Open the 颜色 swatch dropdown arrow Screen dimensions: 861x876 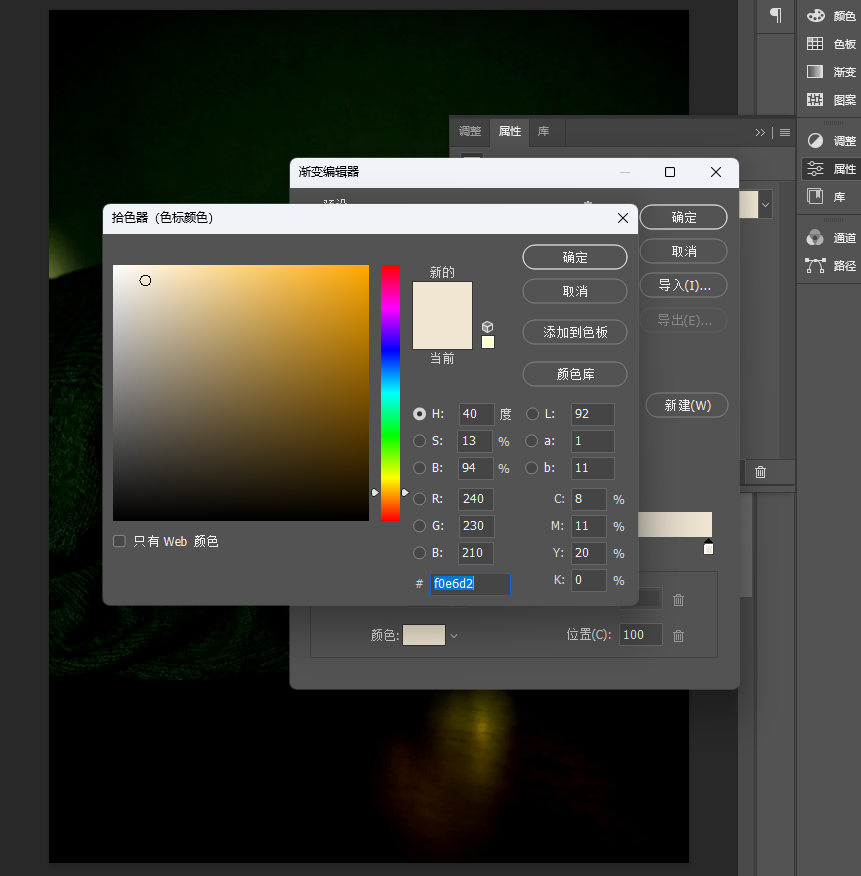pos(454,636)
